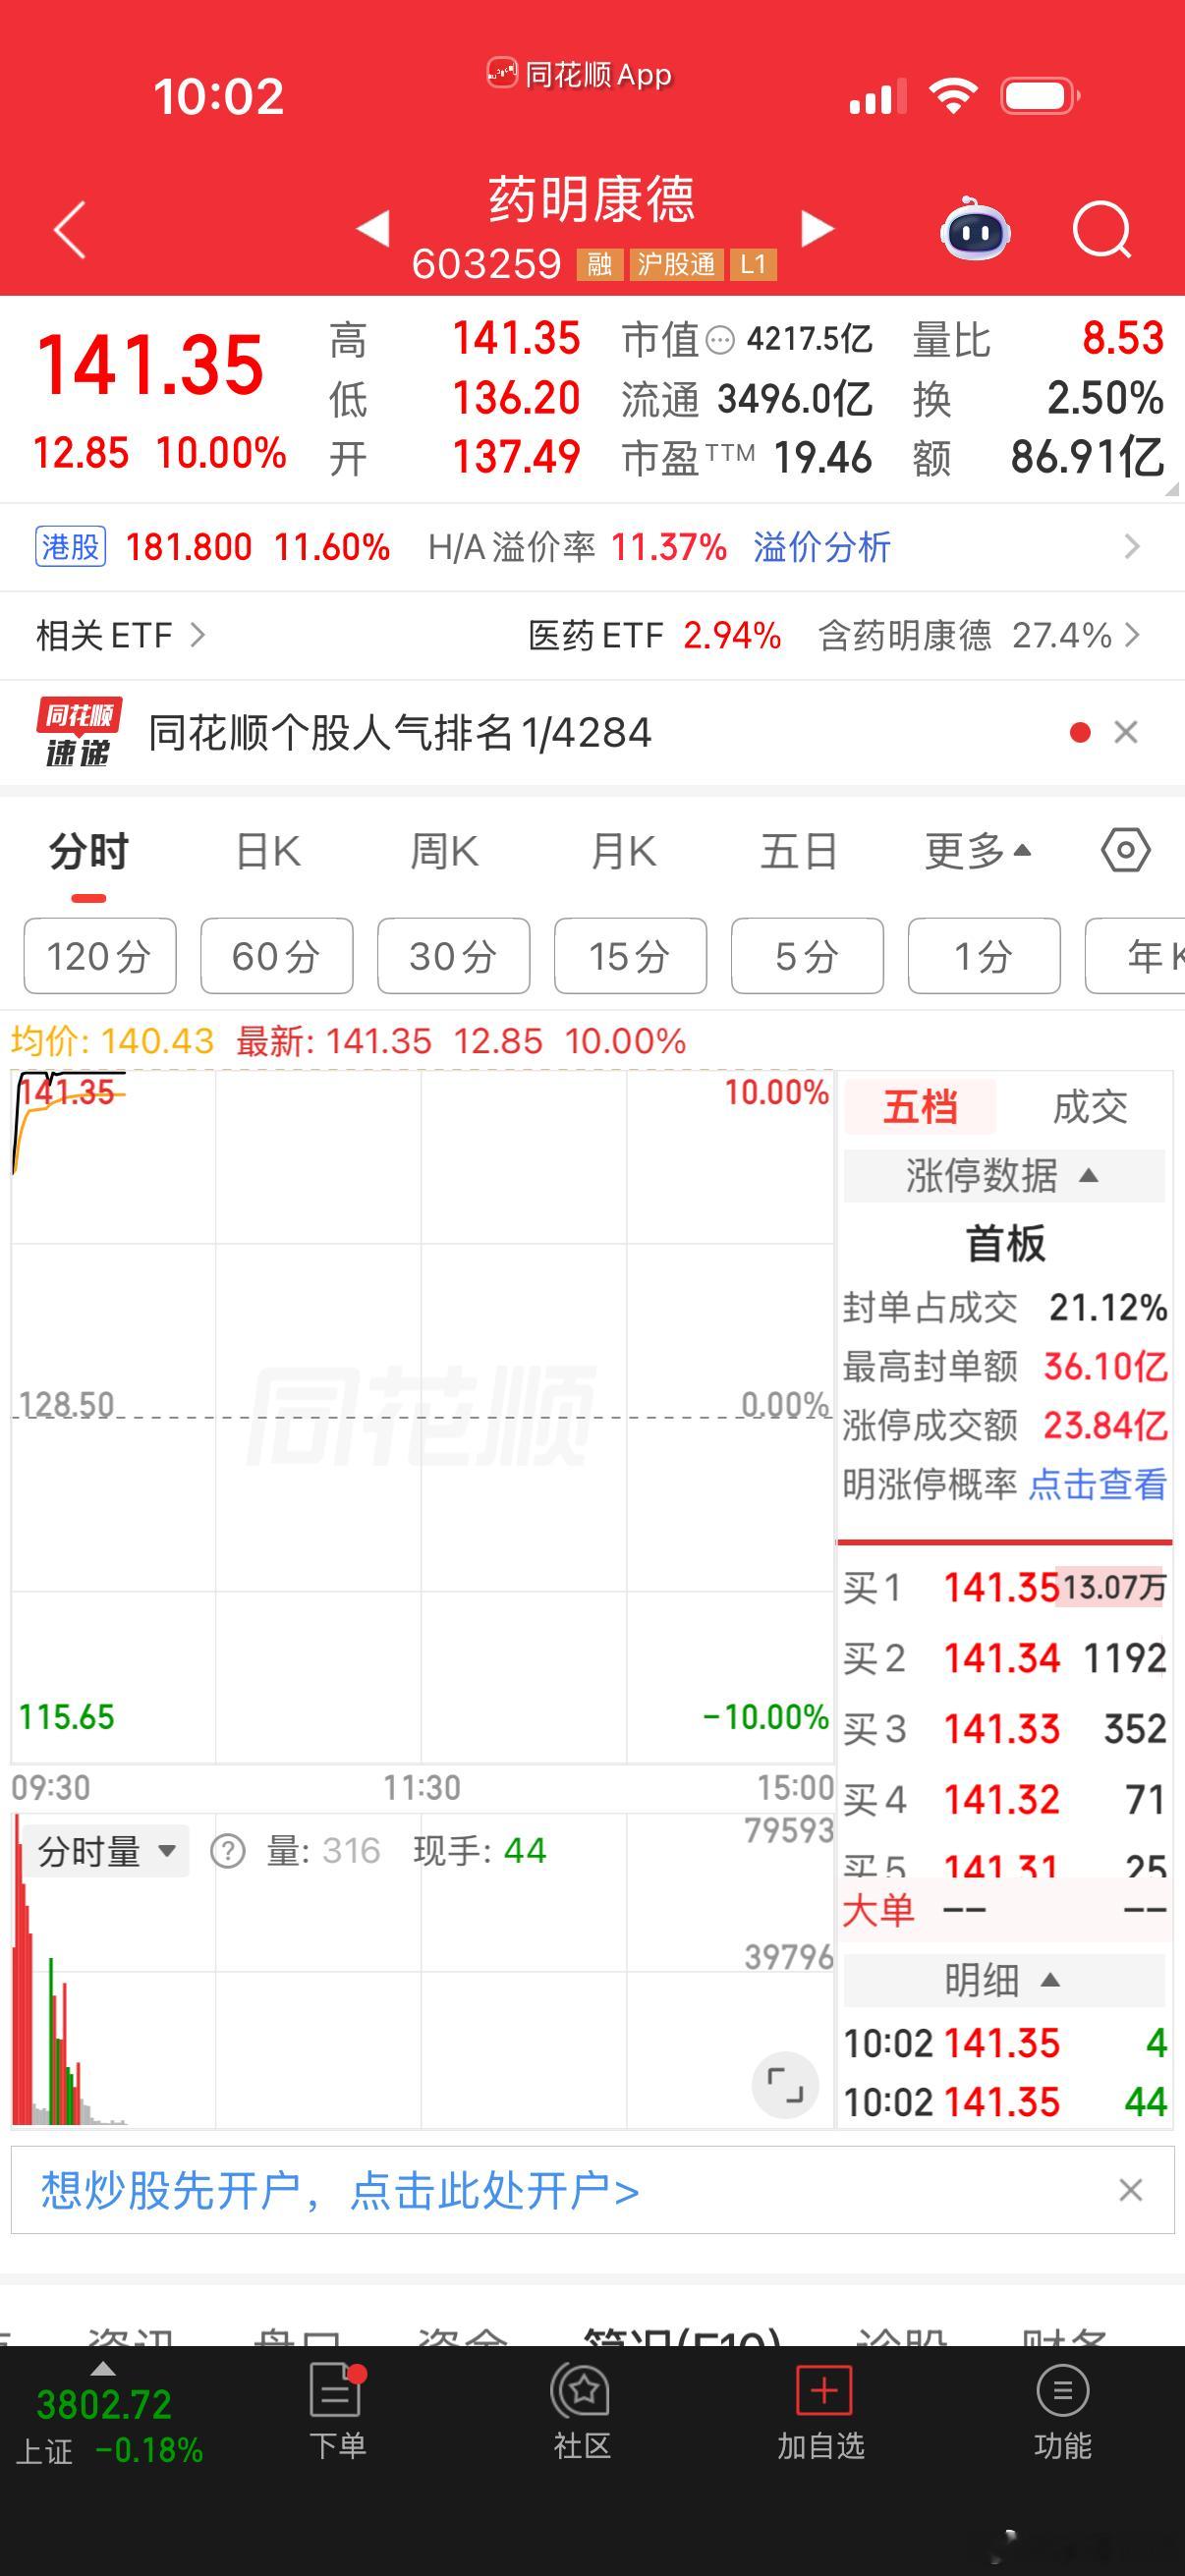Tap the 沪股通 badge
Screen dimensions: 1185x2576
pos(676,264)
